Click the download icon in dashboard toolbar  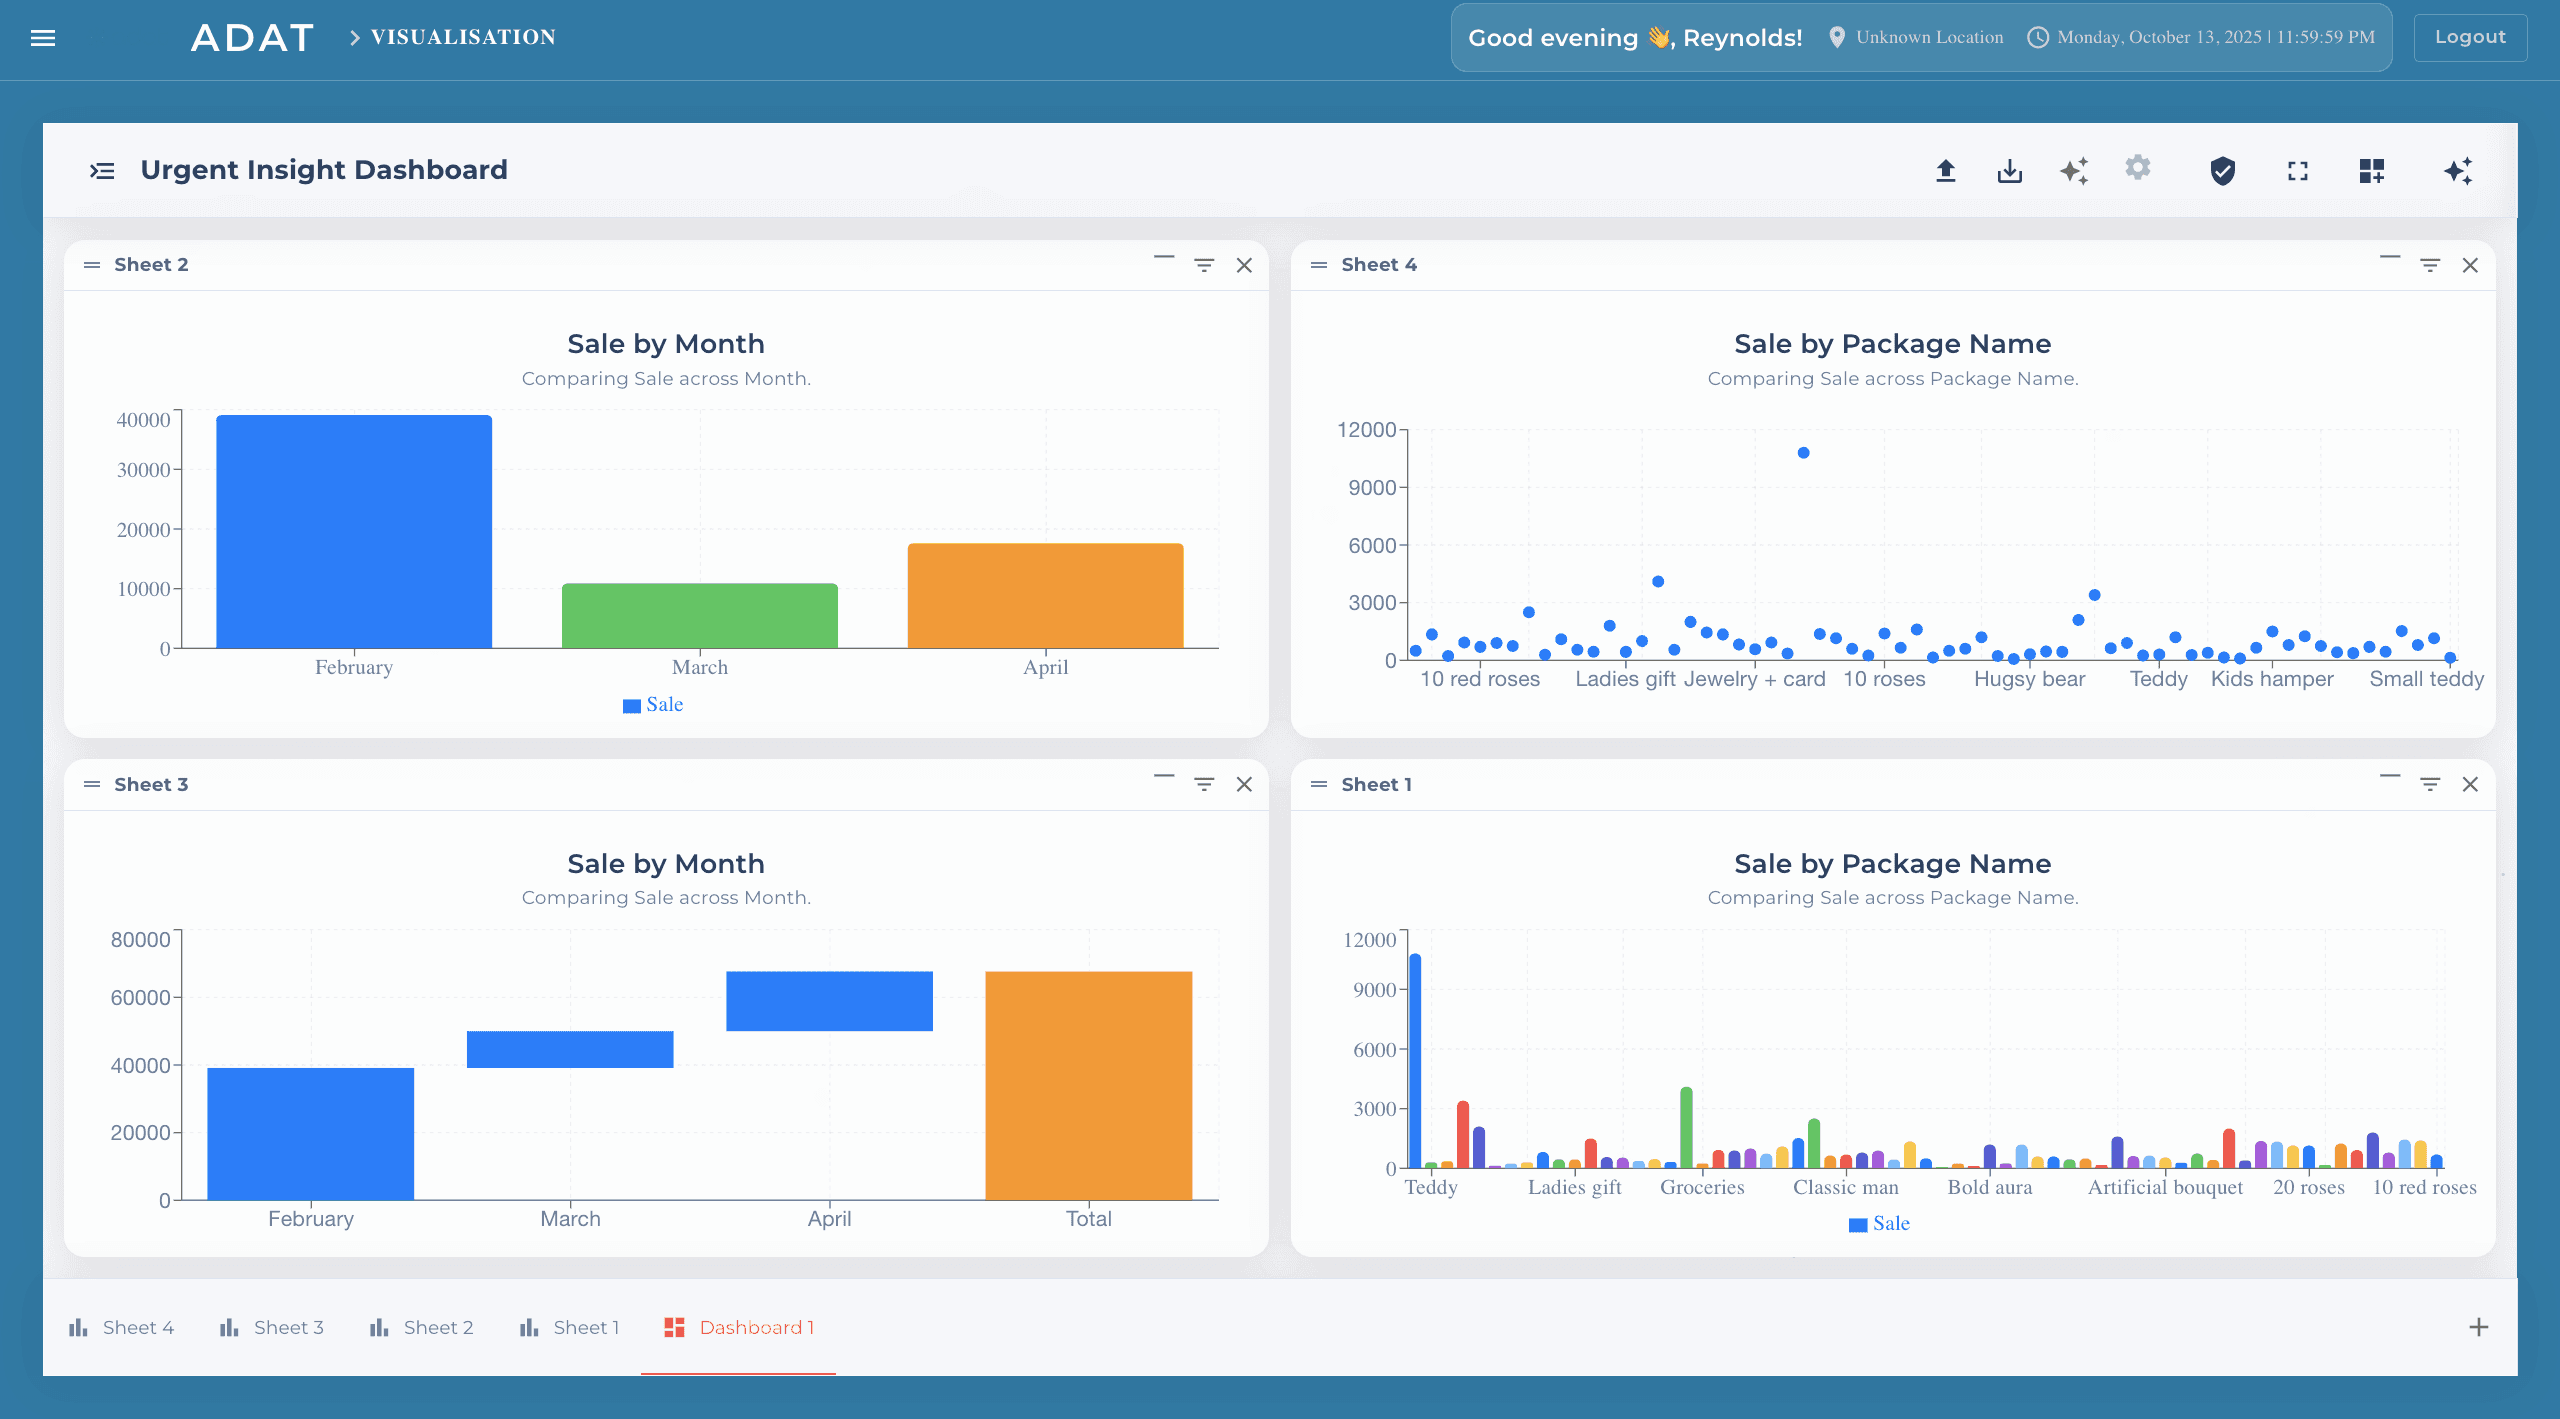tap(2010, 171)
